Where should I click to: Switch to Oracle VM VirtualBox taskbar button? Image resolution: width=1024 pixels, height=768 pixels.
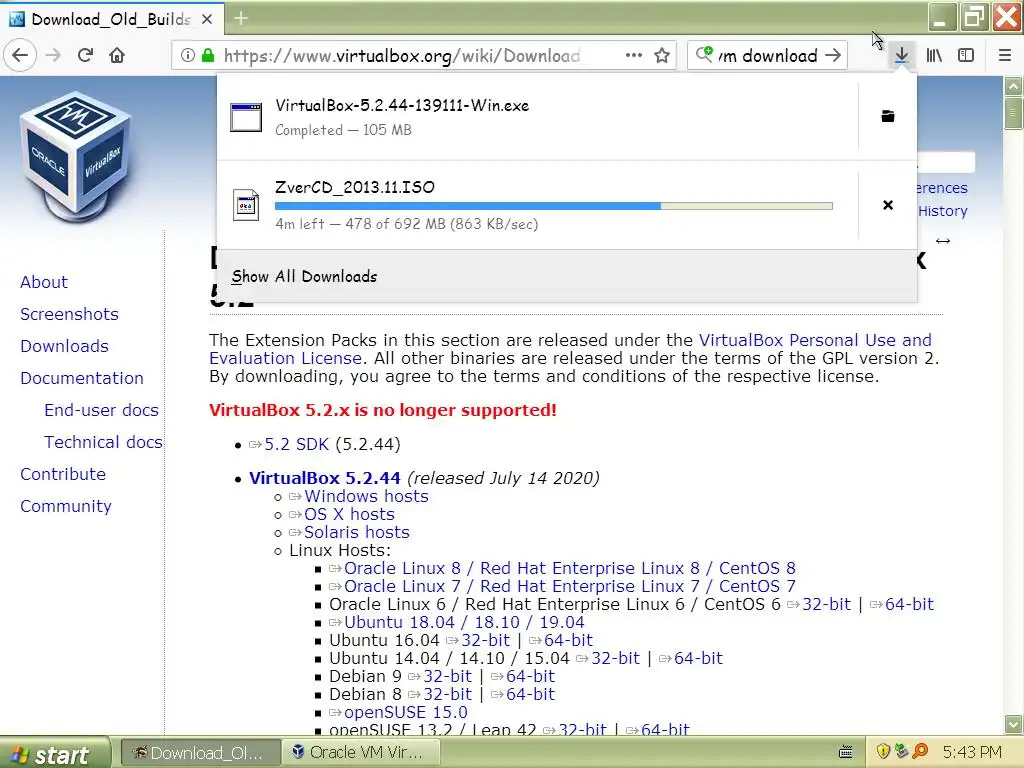(x=360, y=753)
